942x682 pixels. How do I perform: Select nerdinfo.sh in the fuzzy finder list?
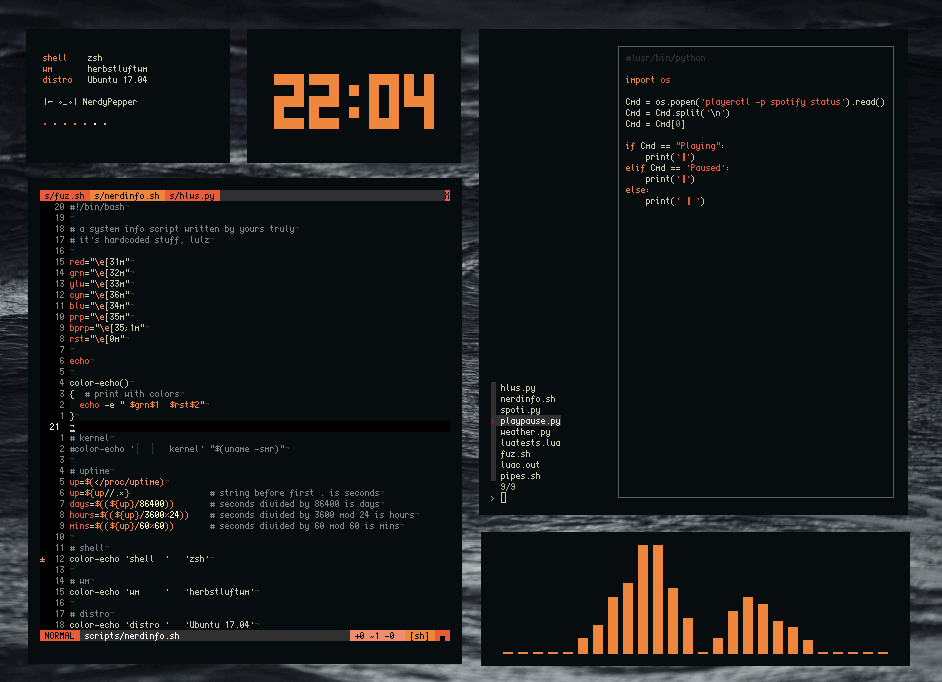point(528,399)
